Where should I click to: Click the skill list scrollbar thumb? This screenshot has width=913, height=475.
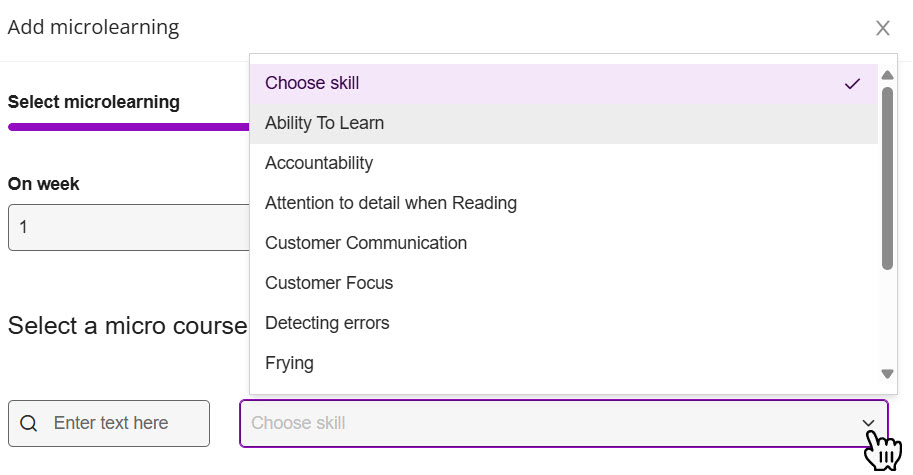pos(887,178)
